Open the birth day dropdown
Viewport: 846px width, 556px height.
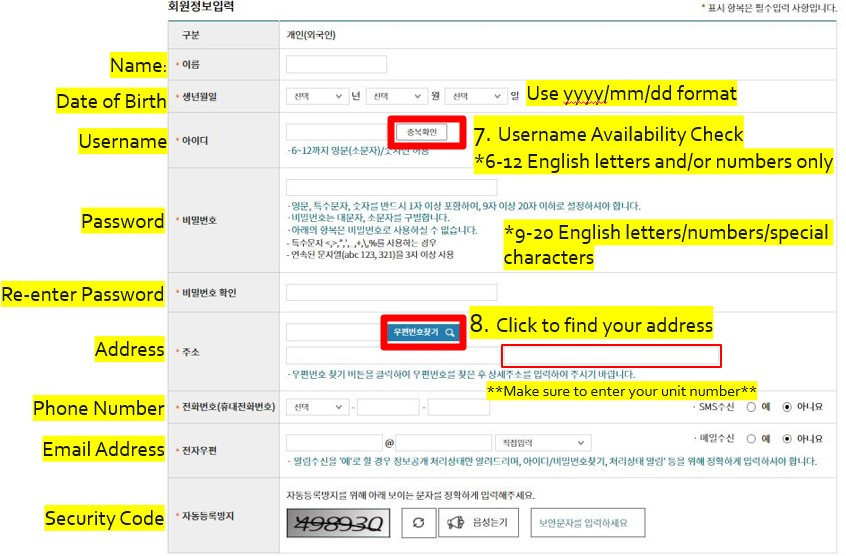[x=475, y=96]
